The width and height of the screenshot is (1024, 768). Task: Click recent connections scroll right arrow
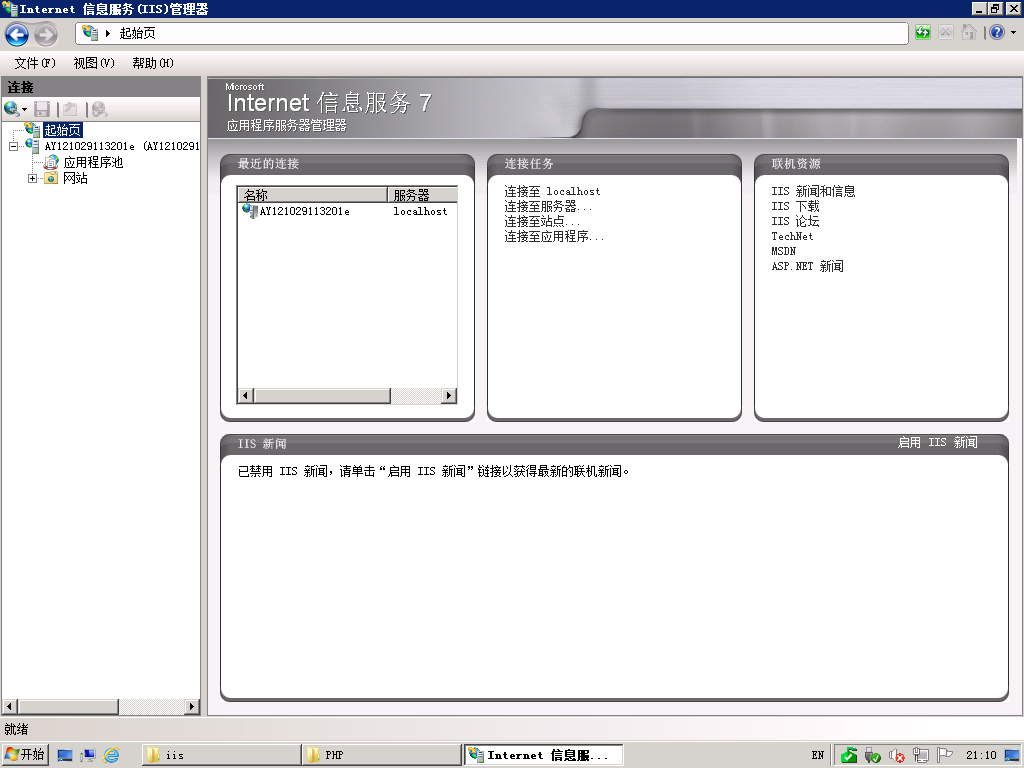448,396
